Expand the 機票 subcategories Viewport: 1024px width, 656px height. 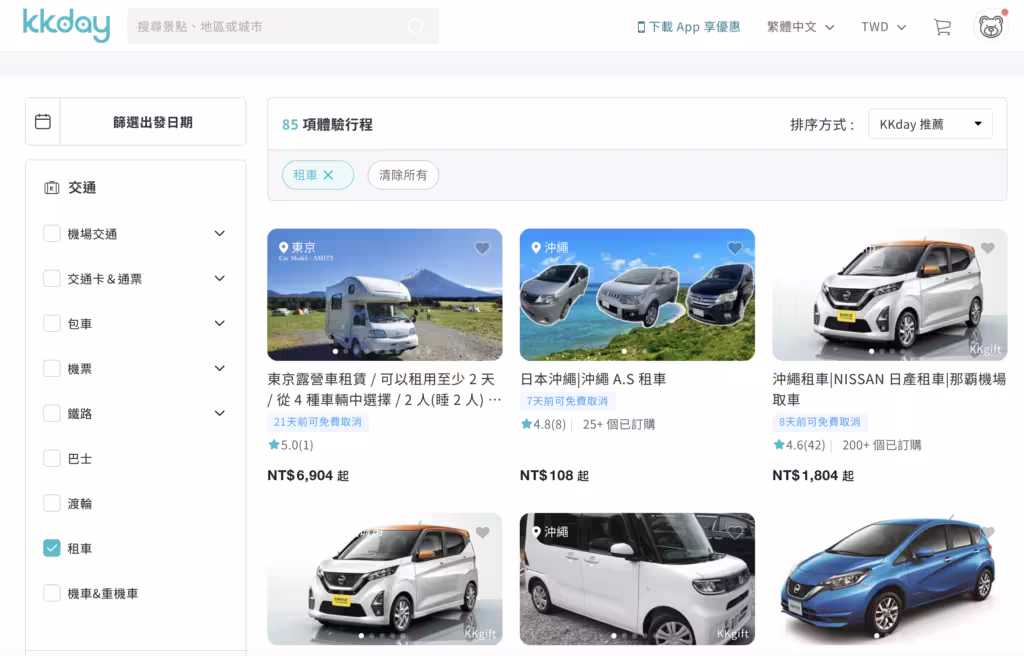point(219,369)
